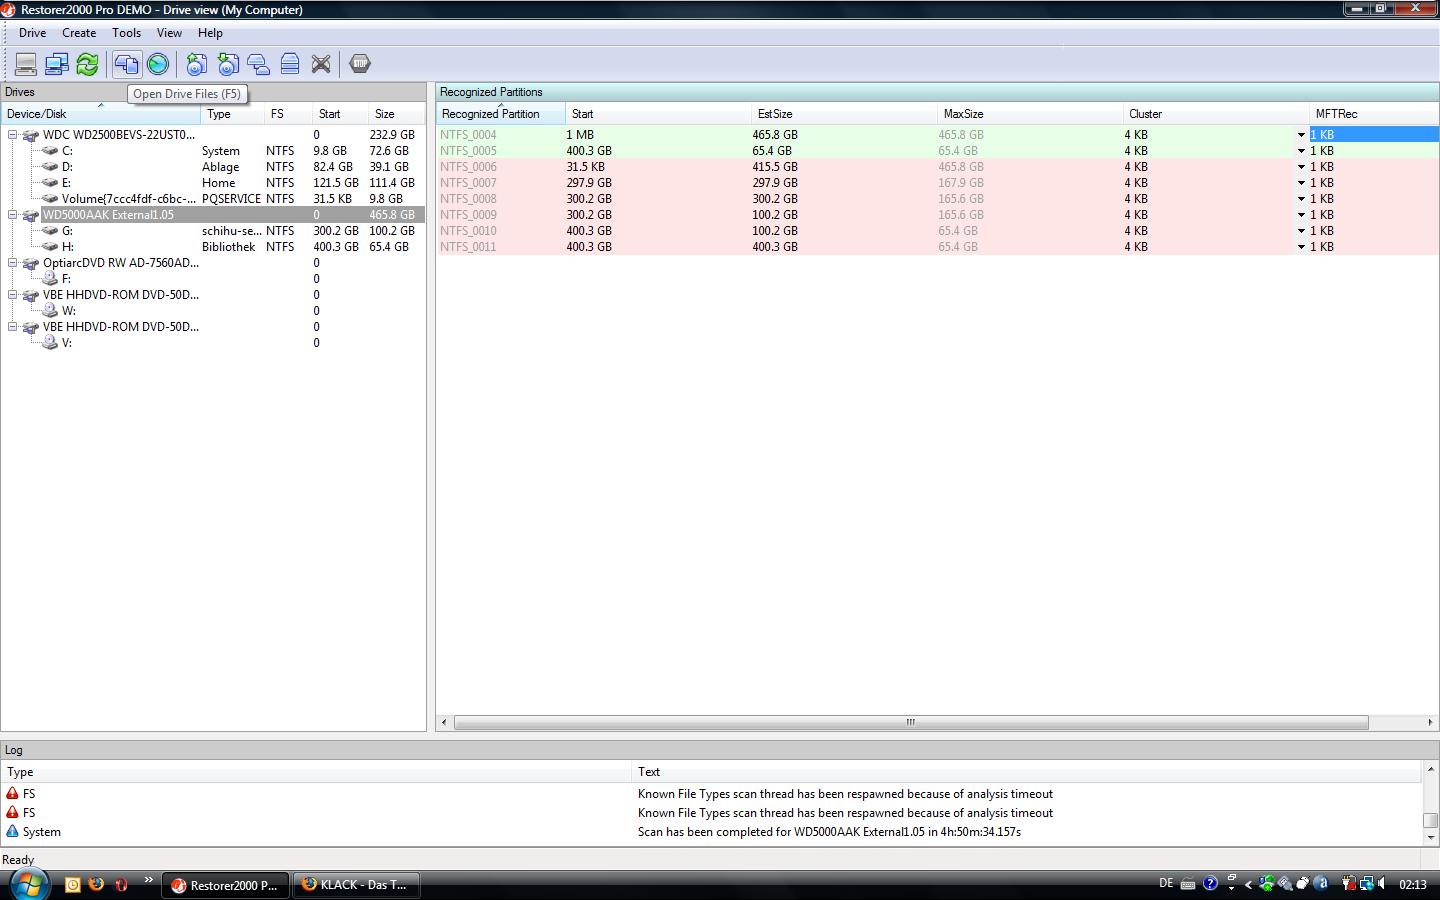This screenshot has width=1440, height=900.
Task: Open the View menu
Action: tap(169, 33)
